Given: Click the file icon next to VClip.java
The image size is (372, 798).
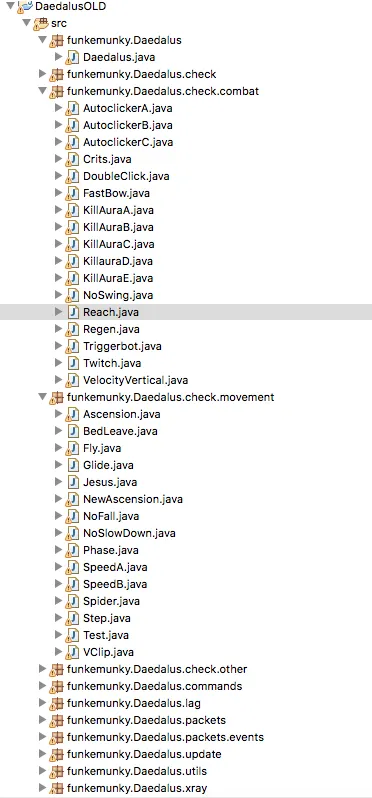Looking at the screenshot, I should point(73,652).
